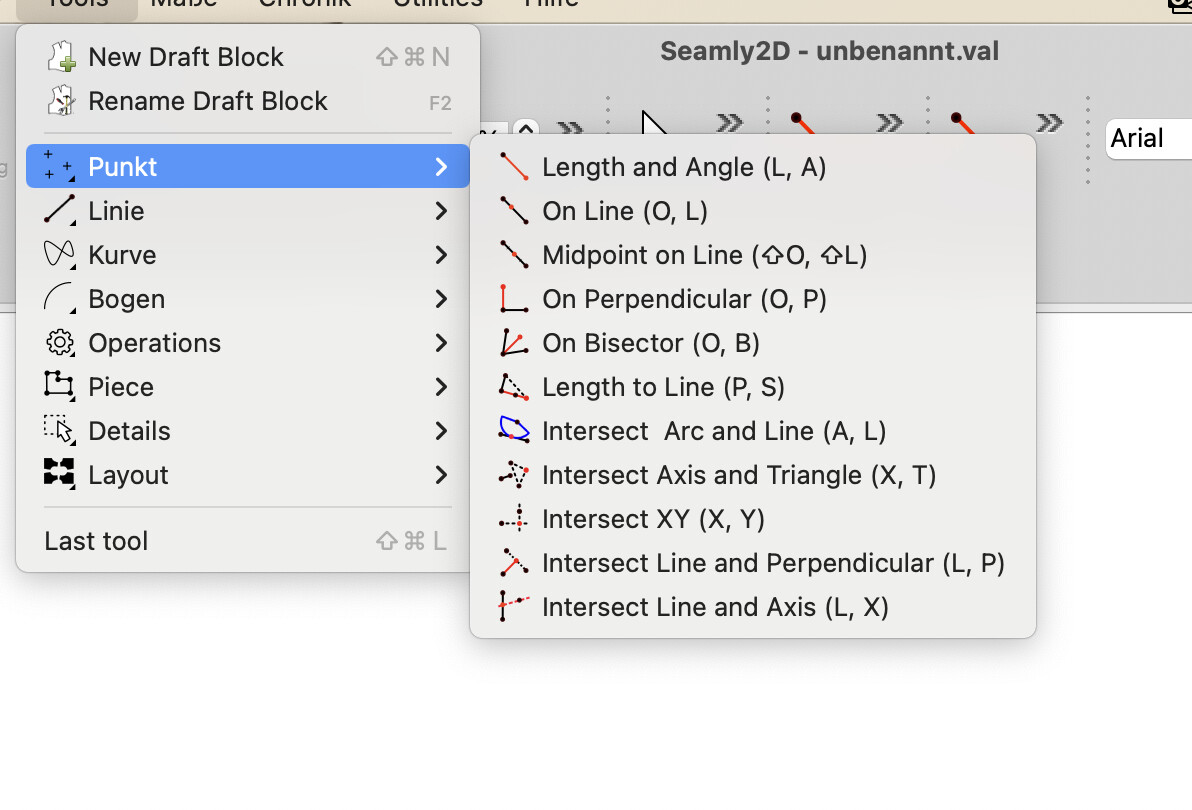
Task: Open the Operations submenu
Action: [154, 343]
